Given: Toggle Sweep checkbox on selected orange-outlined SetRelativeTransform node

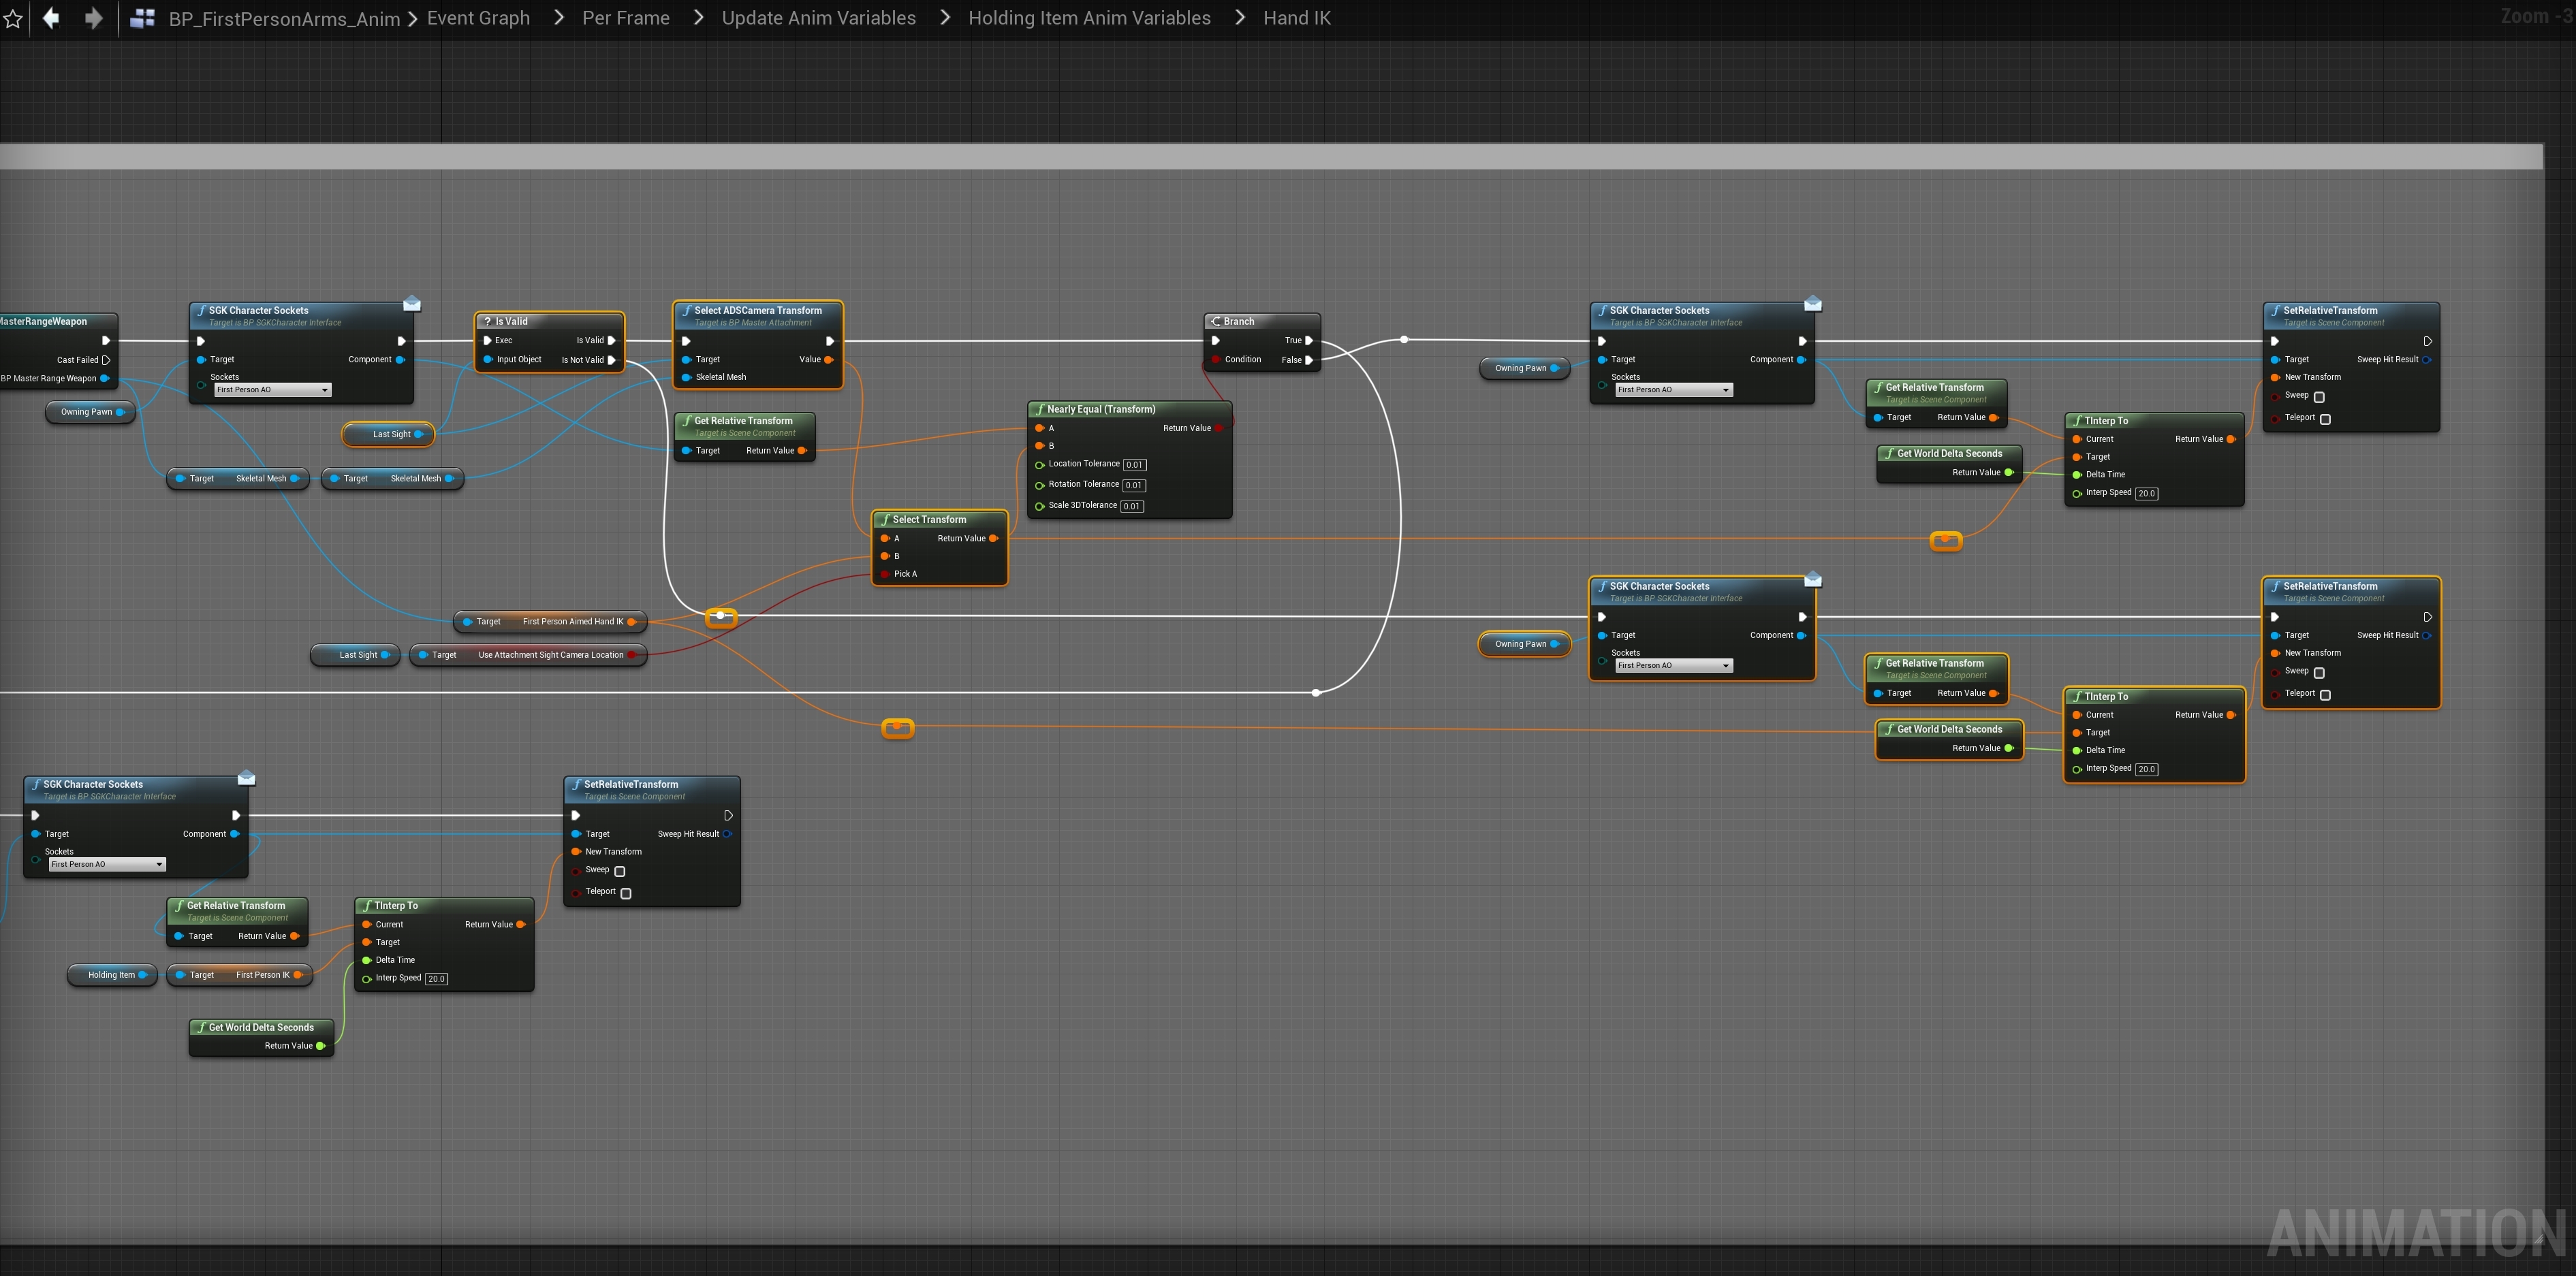Looking at the screenshot, I should click(2319, 673).
